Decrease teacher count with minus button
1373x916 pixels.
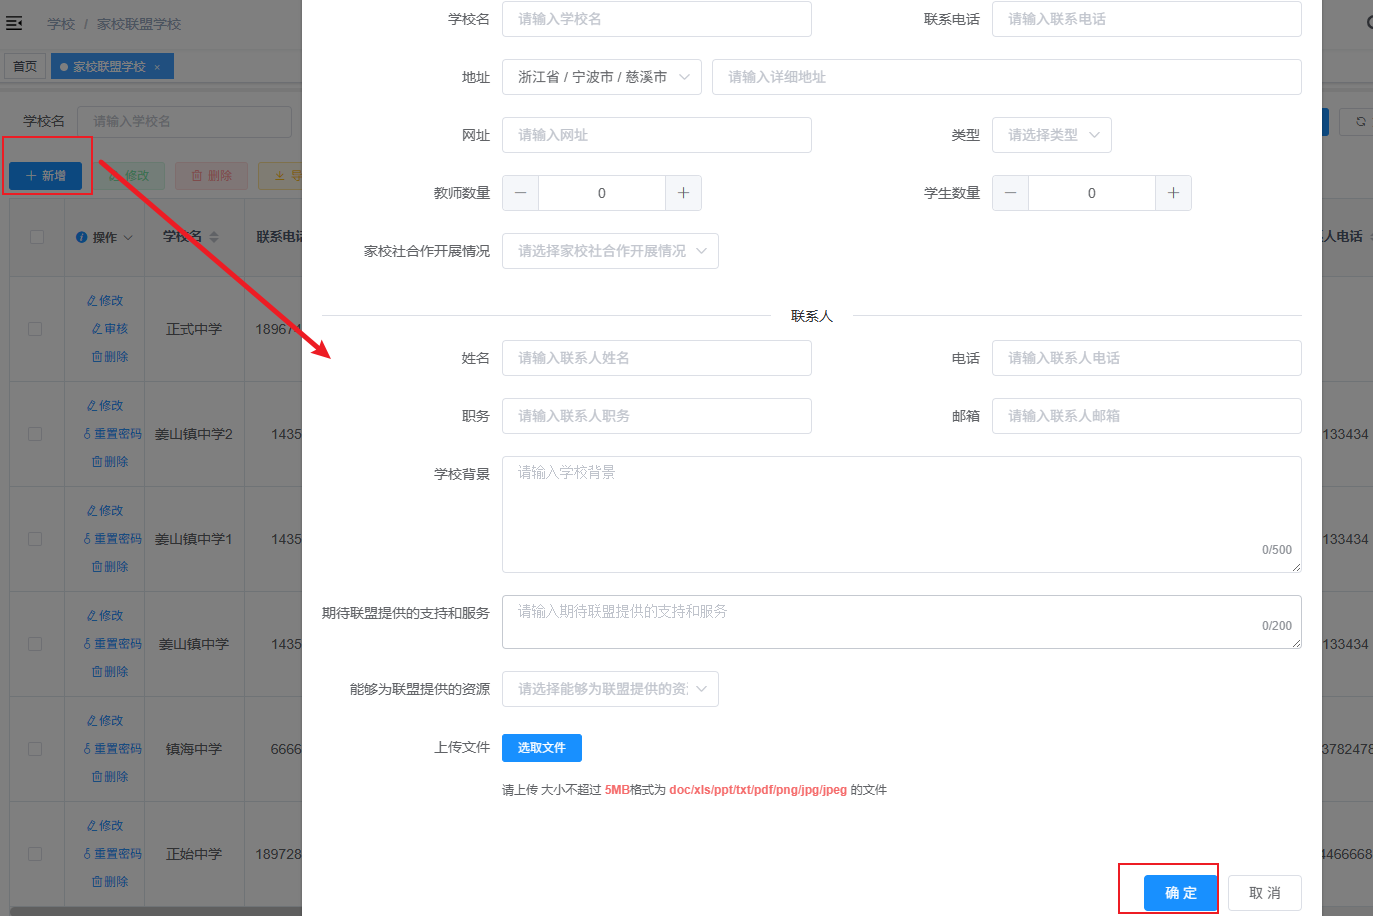[520, 193]
